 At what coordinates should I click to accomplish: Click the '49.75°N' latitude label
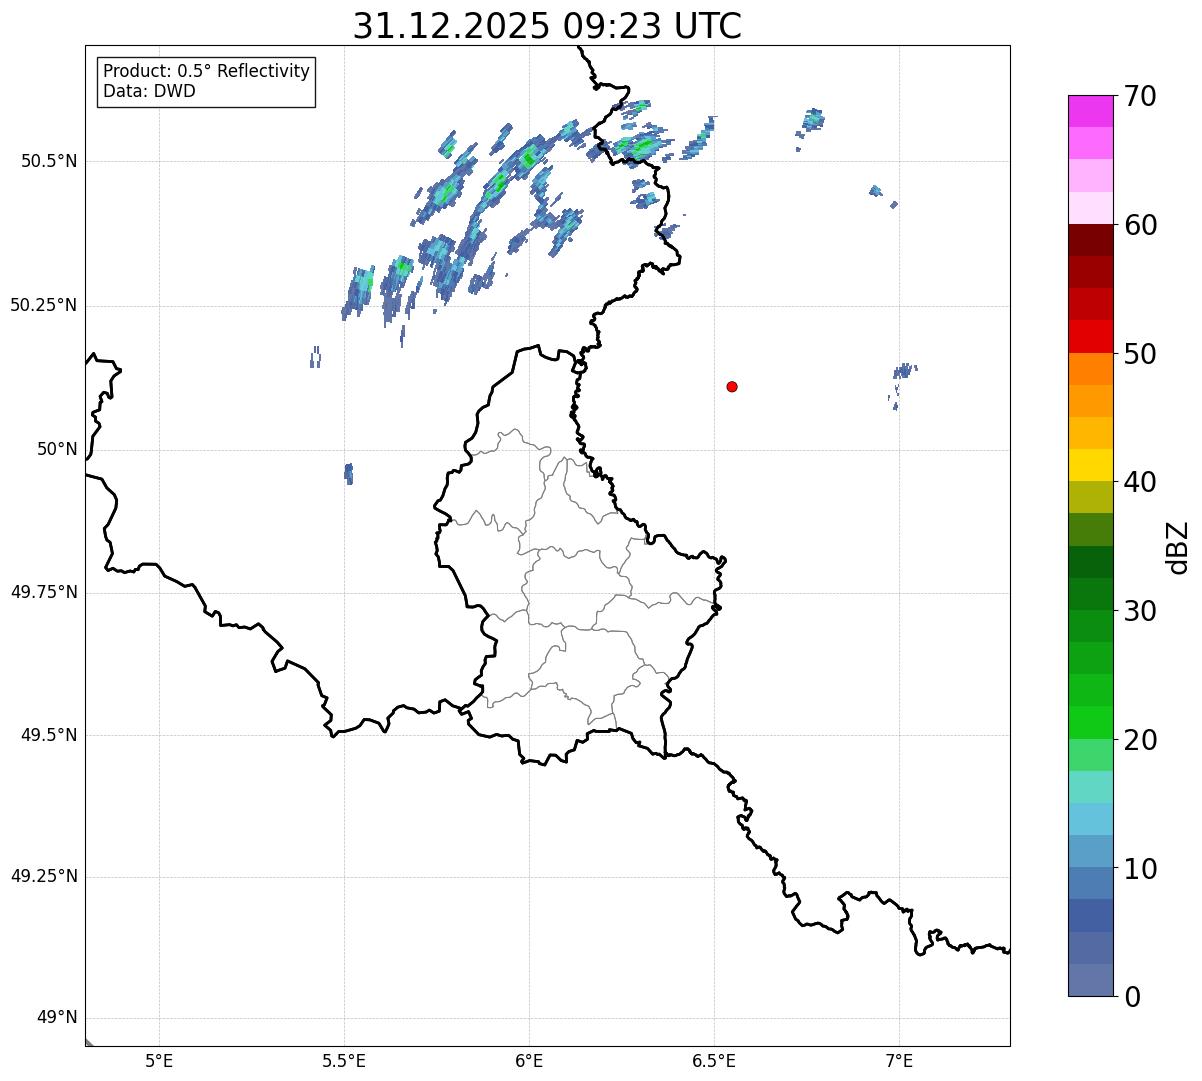click(x=43, y=592)
